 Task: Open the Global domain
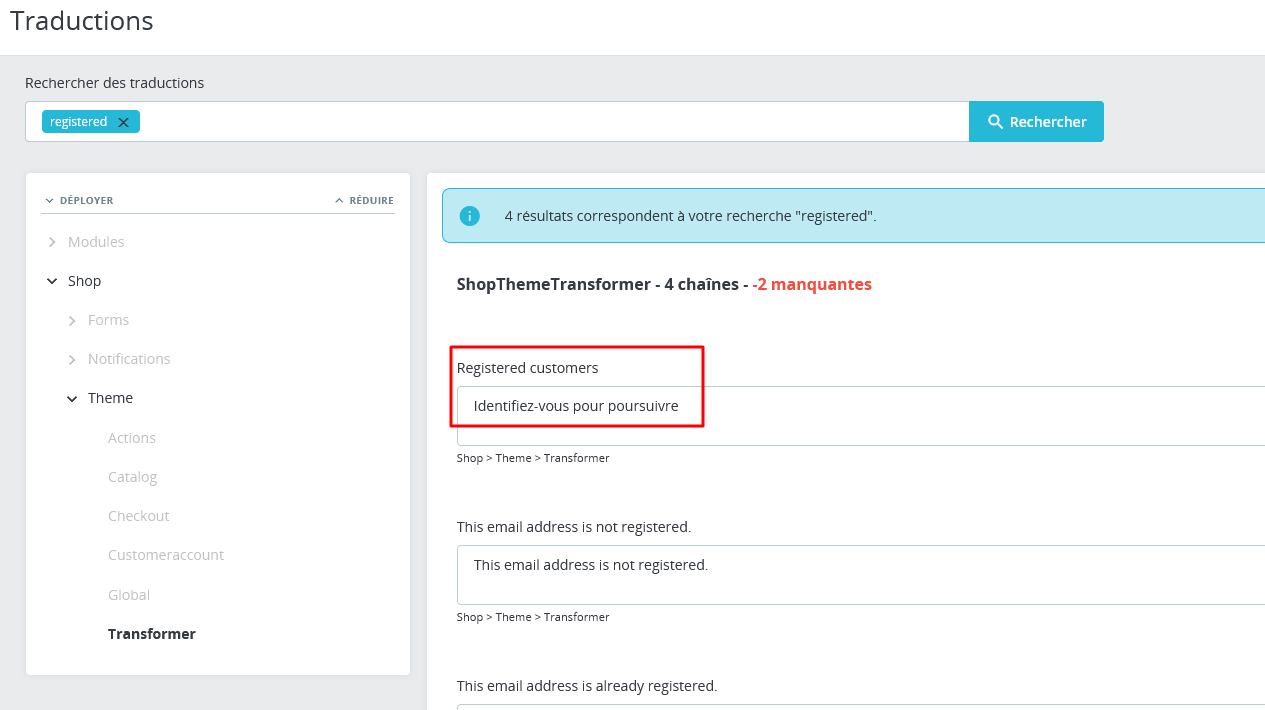[129, 595]
